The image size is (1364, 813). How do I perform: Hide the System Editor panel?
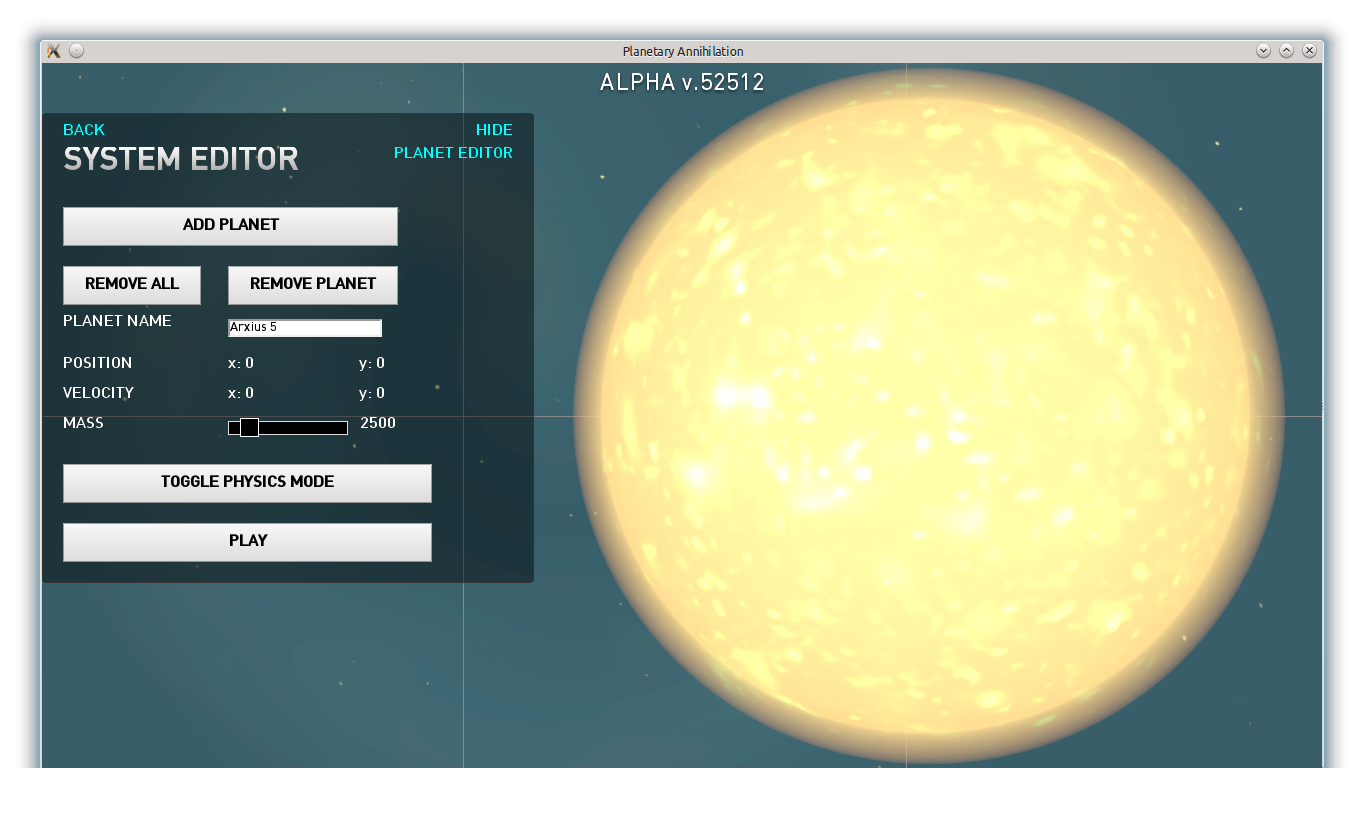[494, 130]
